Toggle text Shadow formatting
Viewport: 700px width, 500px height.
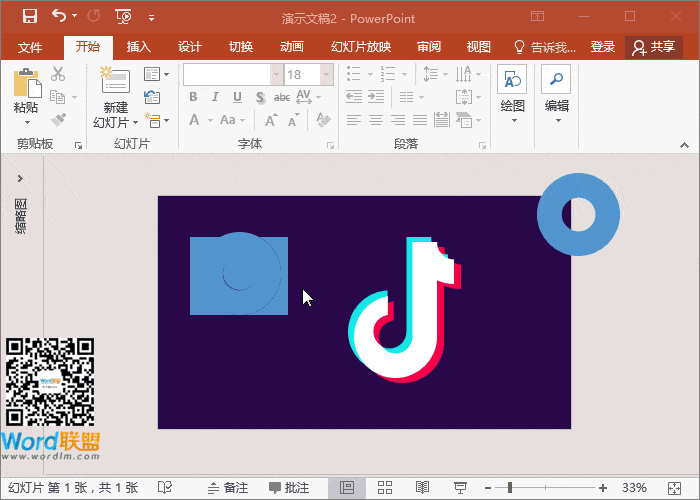tap(261, 97)
